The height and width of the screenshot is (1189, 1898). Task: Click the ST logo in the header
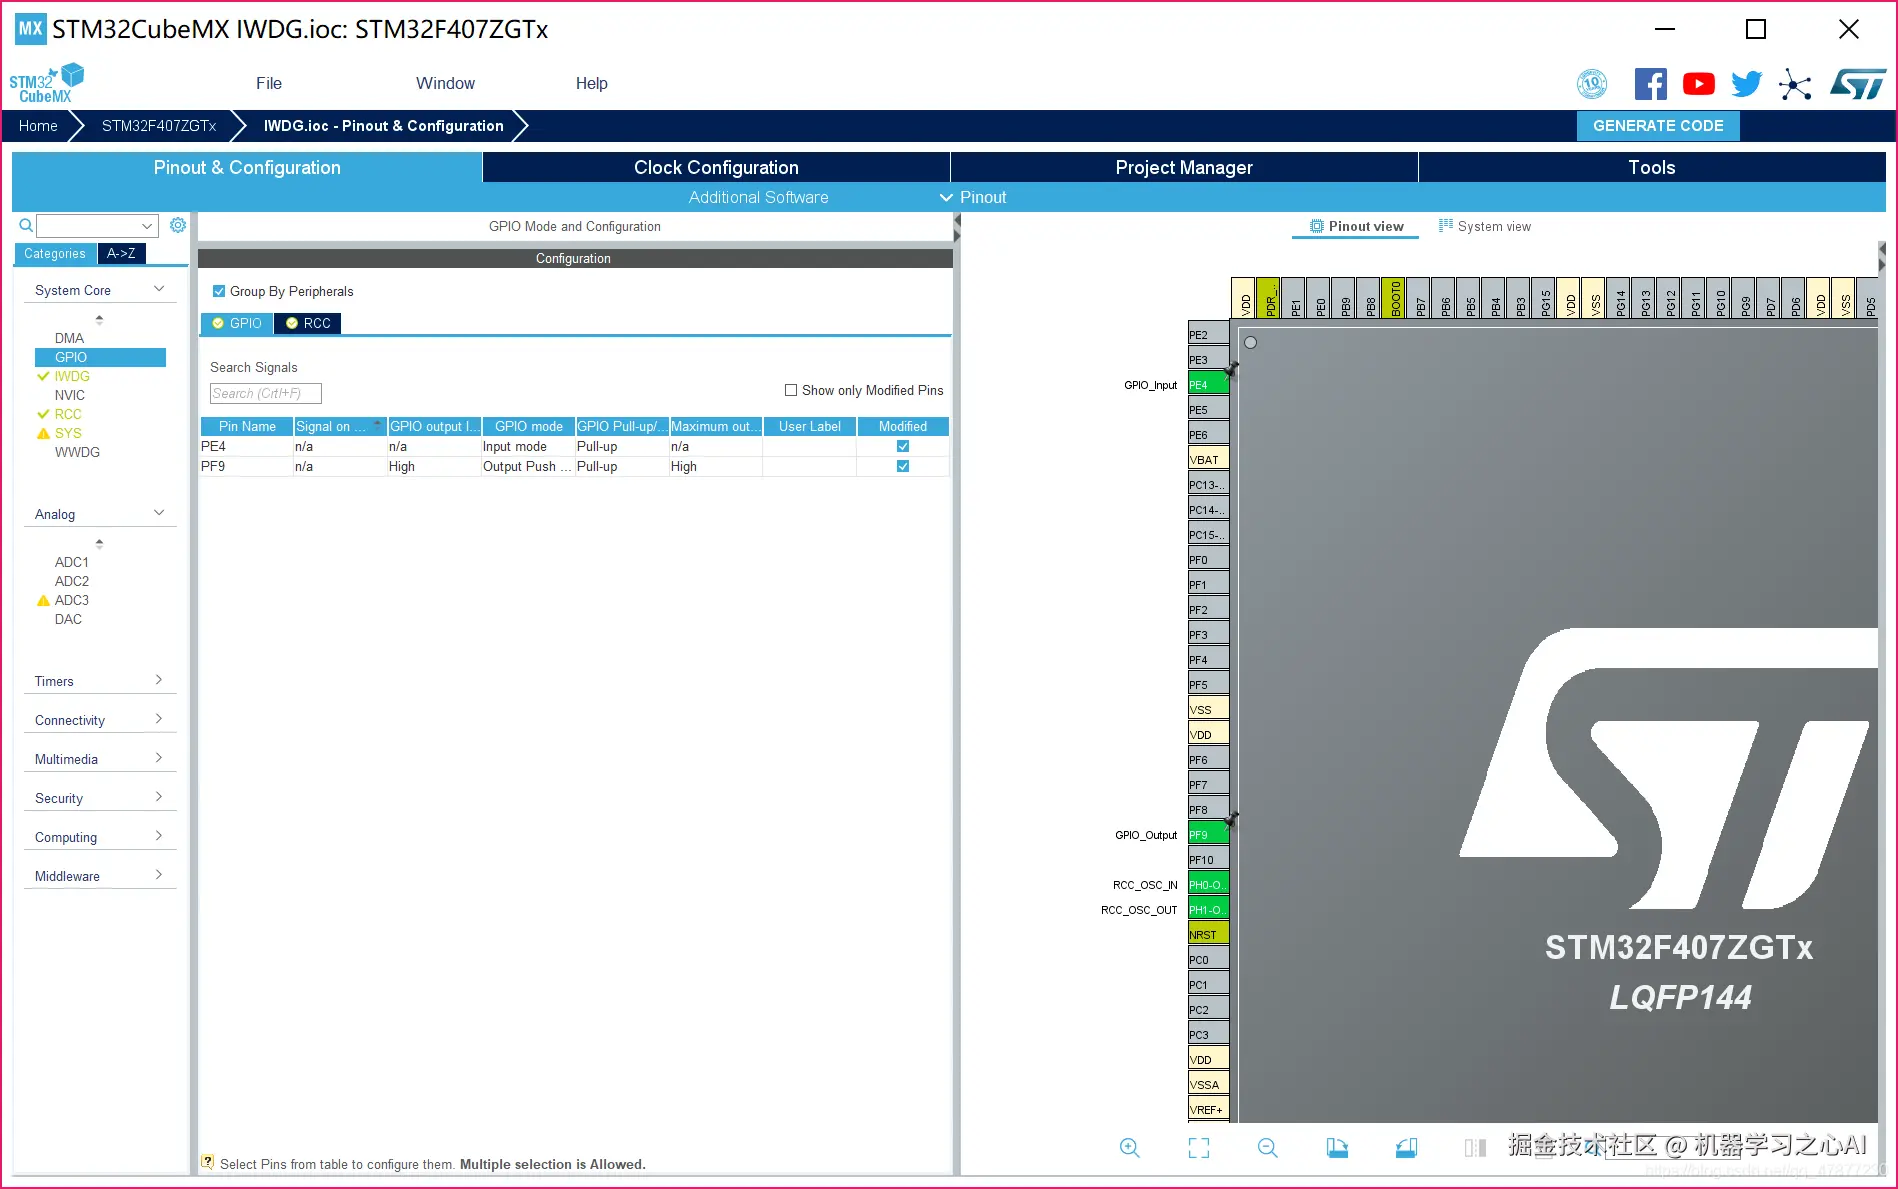(x=1858, y=84)
